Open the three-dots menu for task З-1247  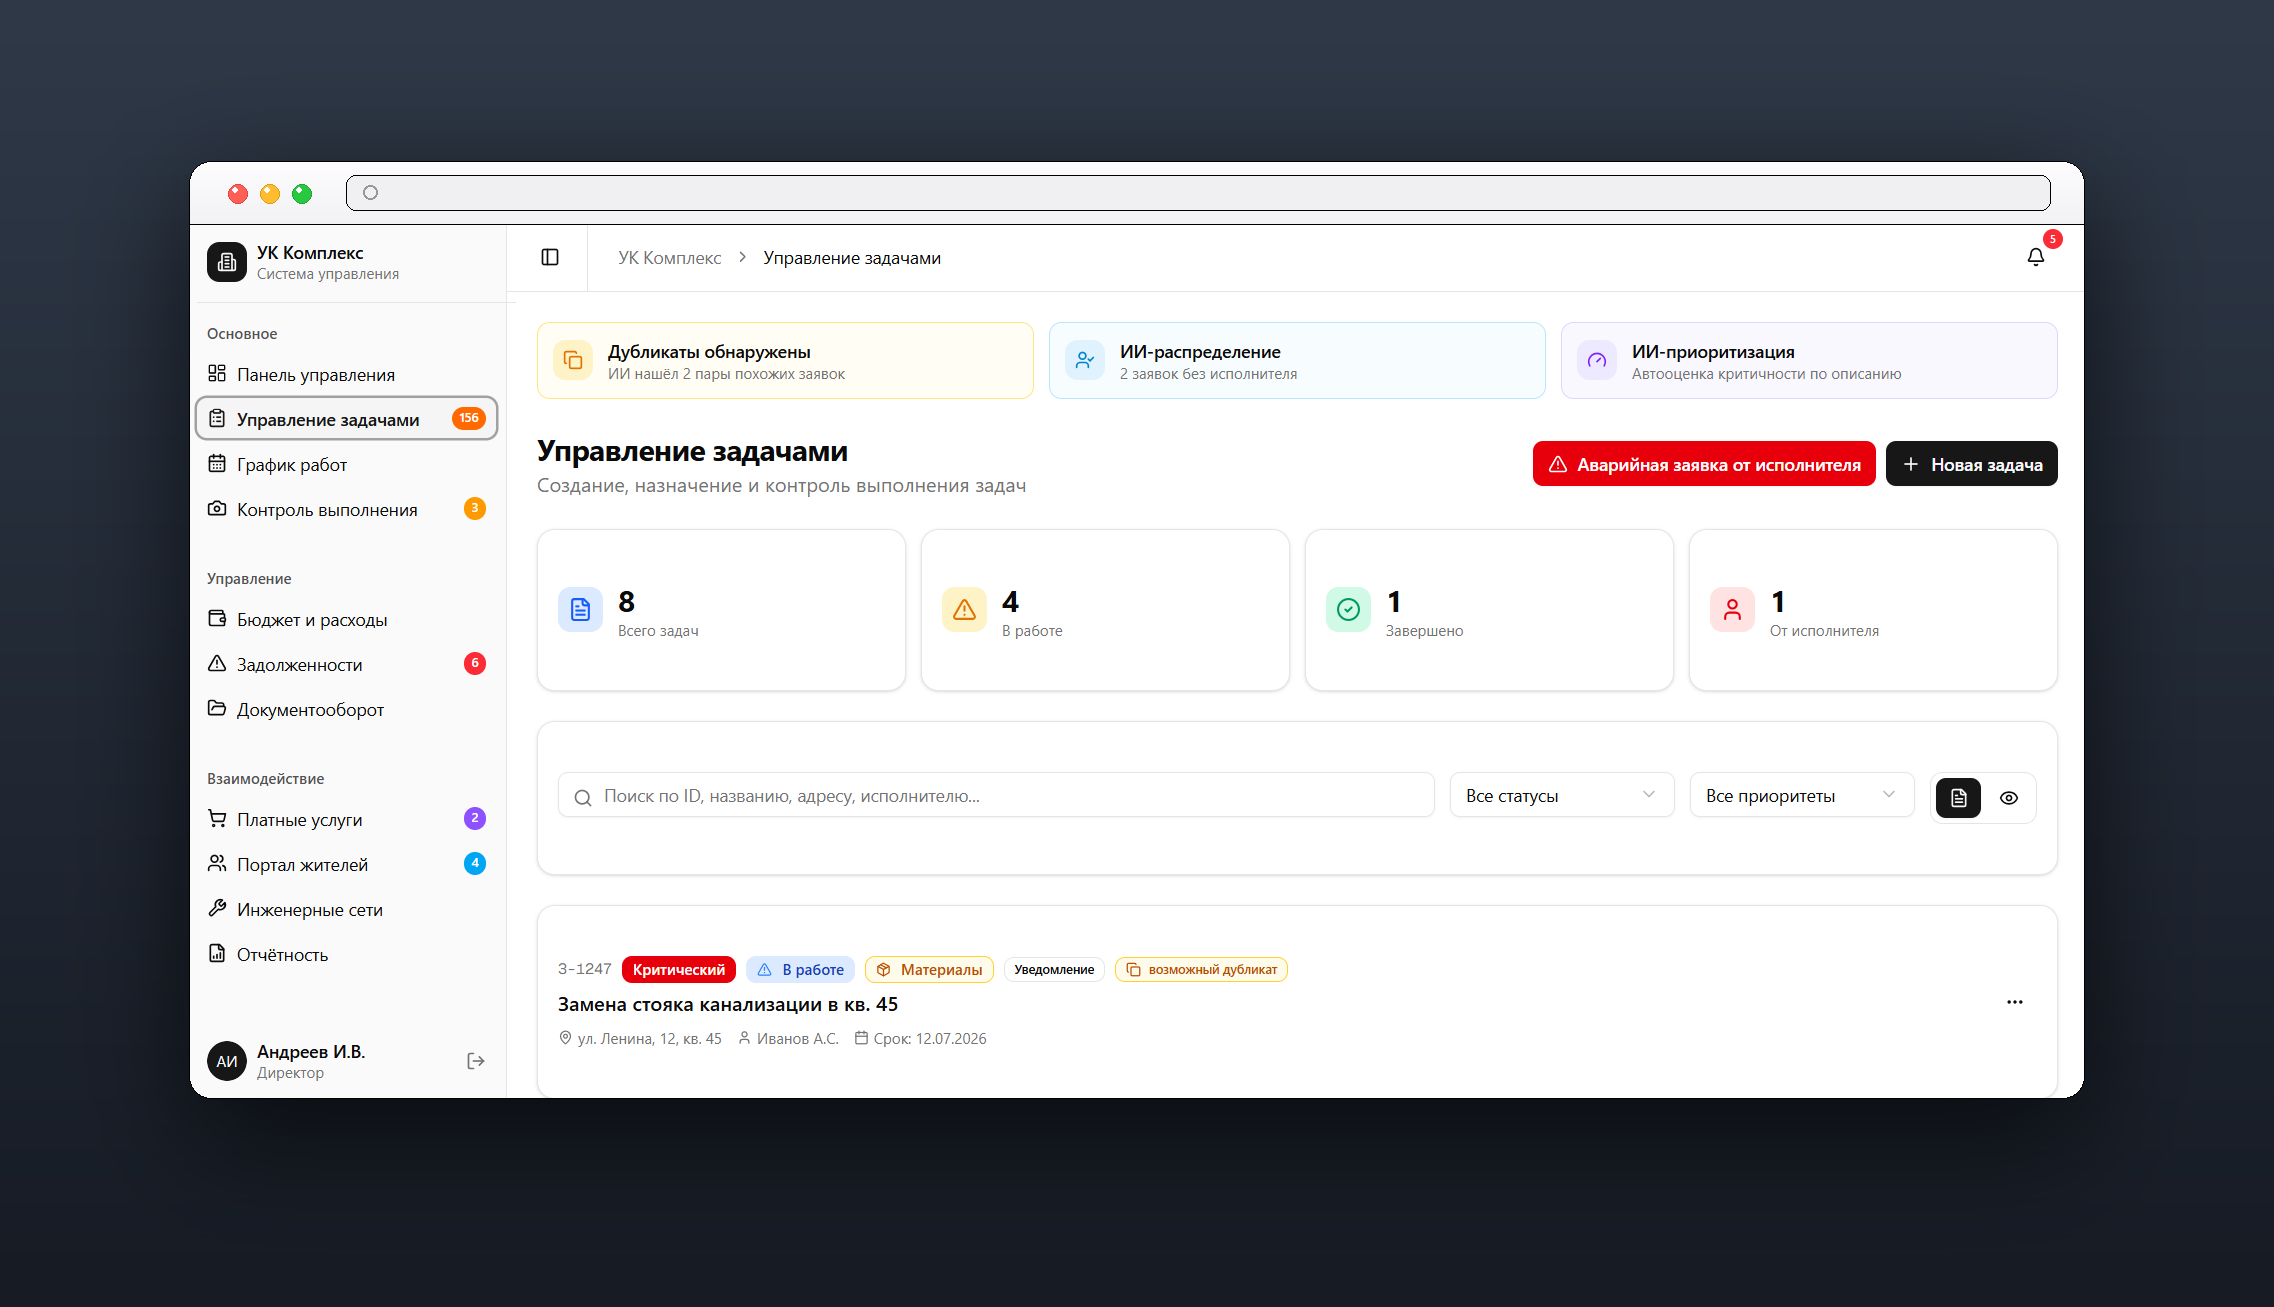pyautogui.click(x=2014, y=1002)
